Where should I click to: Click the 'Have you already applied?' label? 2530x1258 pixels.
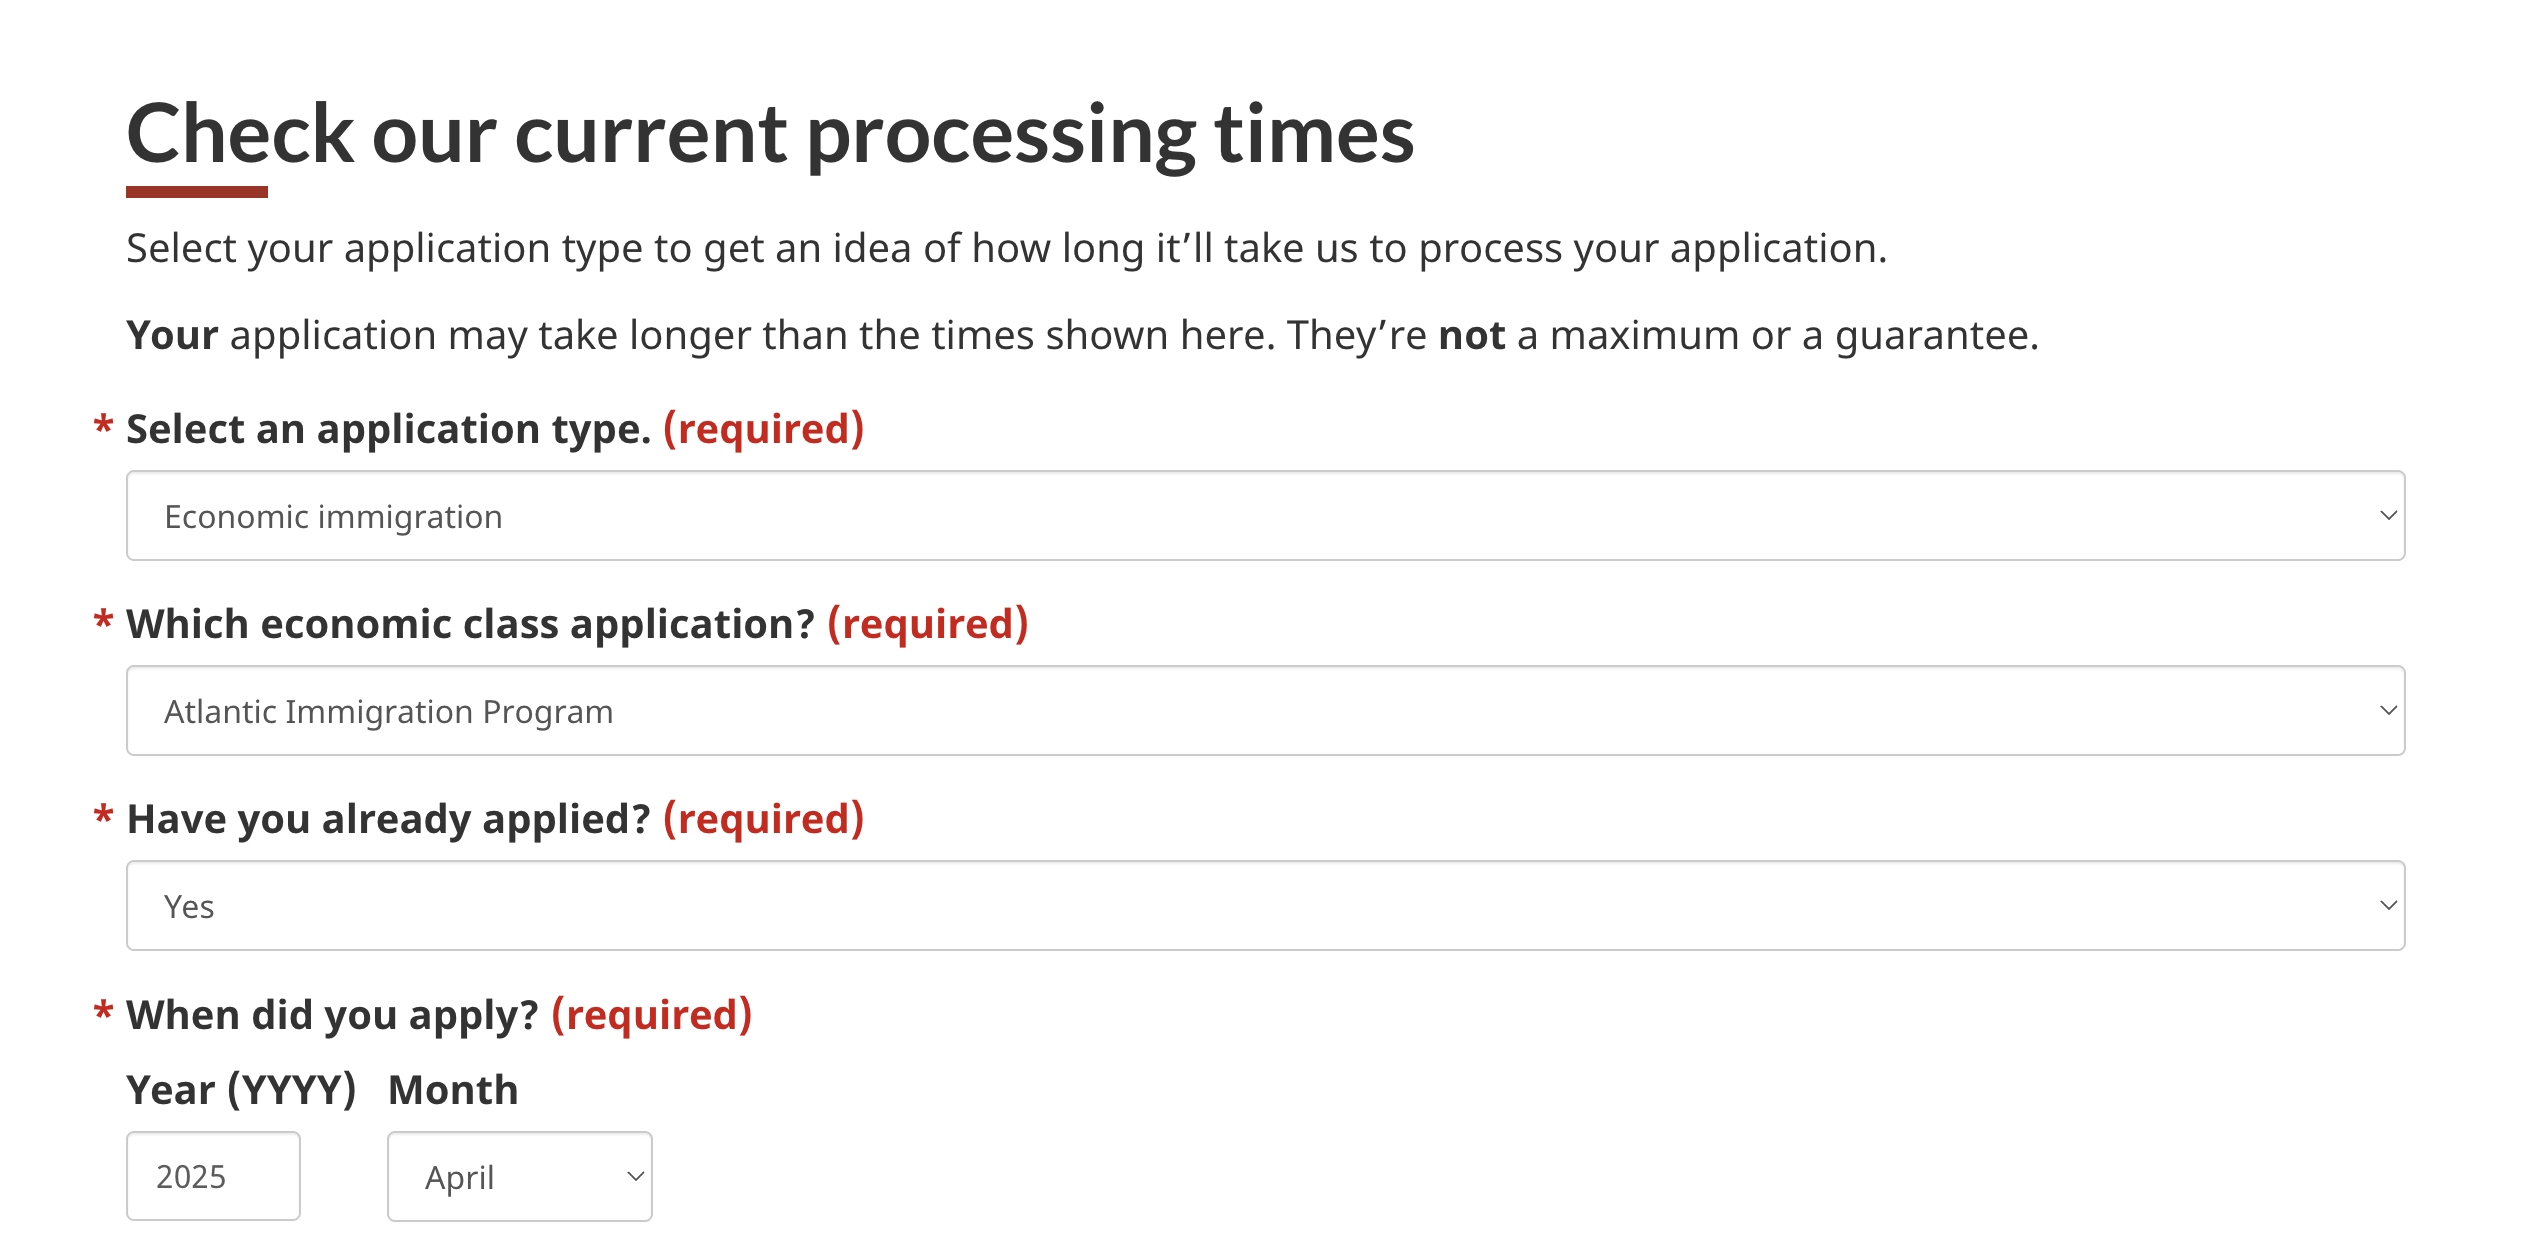pos(388,818)
